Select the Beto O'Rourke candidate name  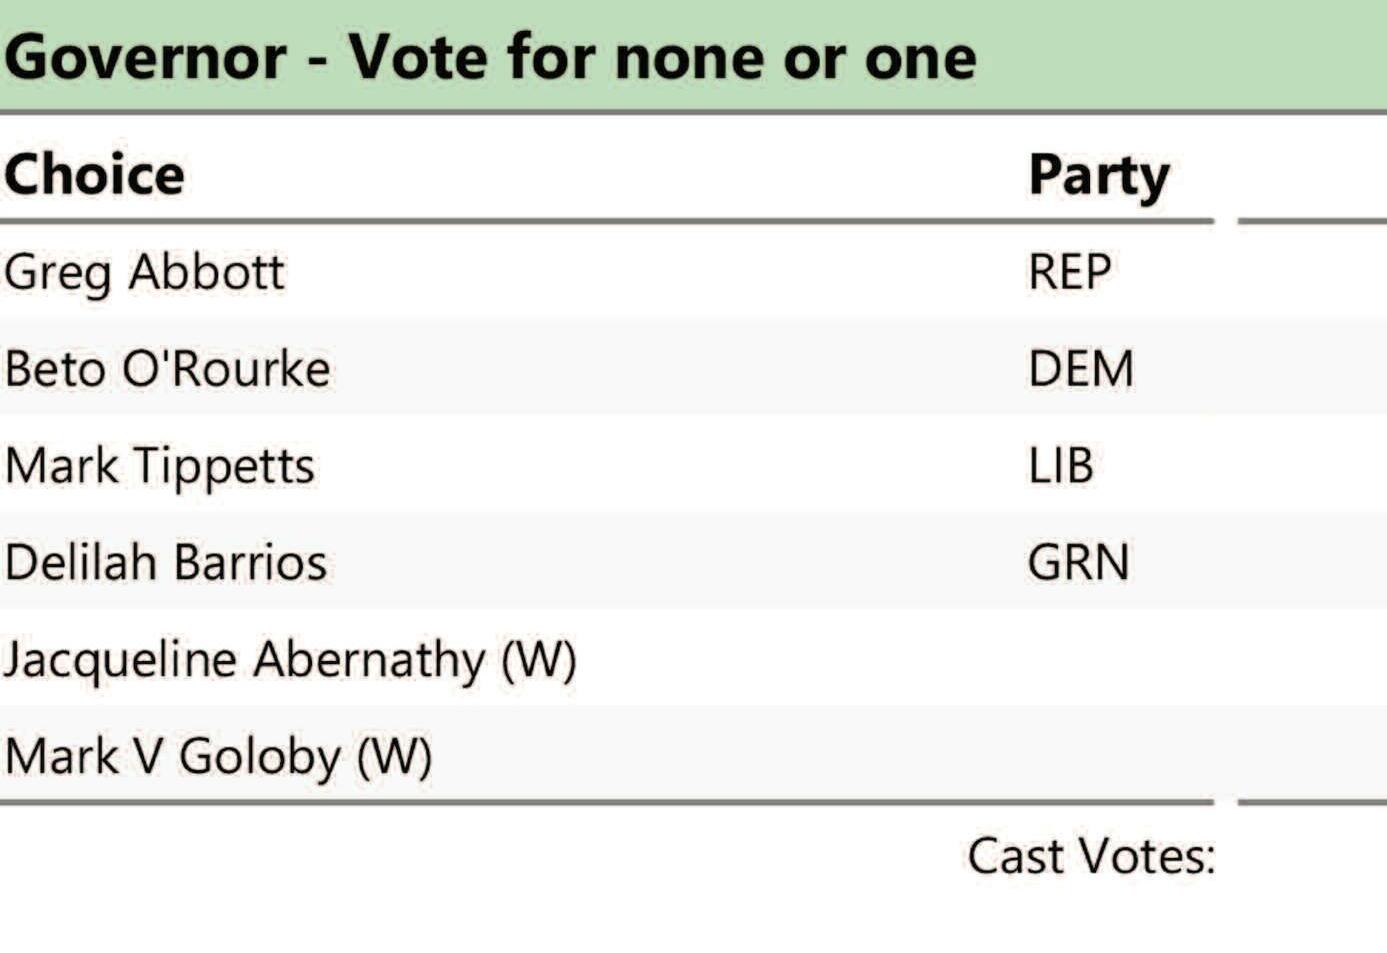tap(167, 369)
